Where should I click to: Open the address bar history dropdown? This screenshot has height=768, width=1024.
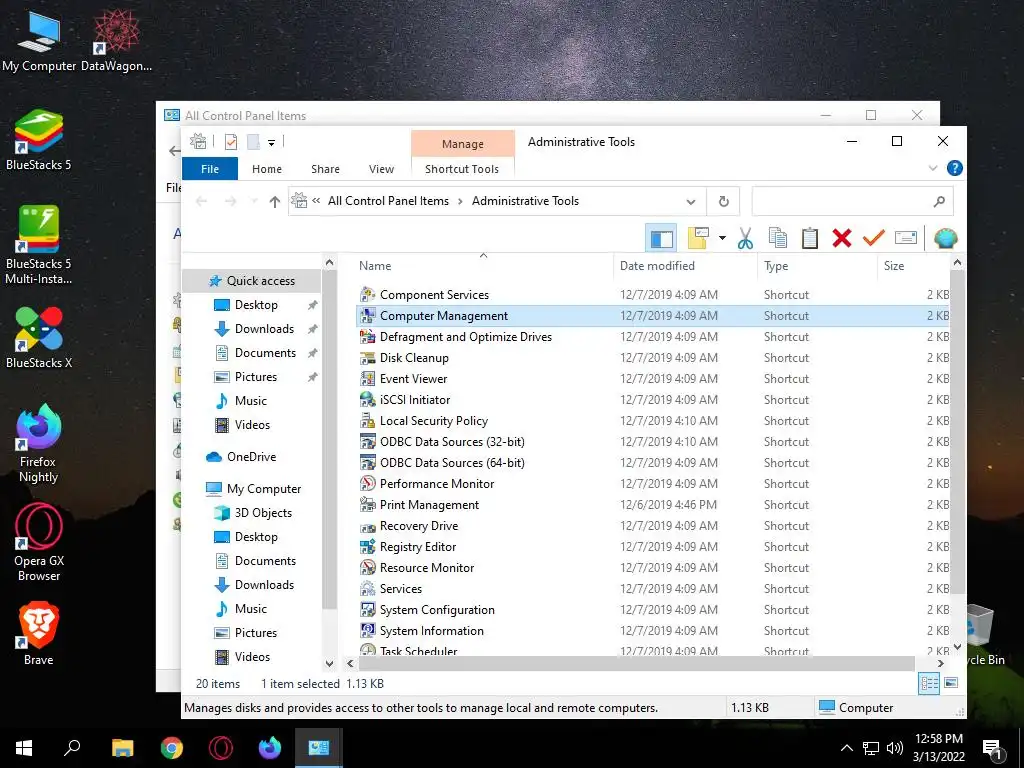click(x=690, y=202)
